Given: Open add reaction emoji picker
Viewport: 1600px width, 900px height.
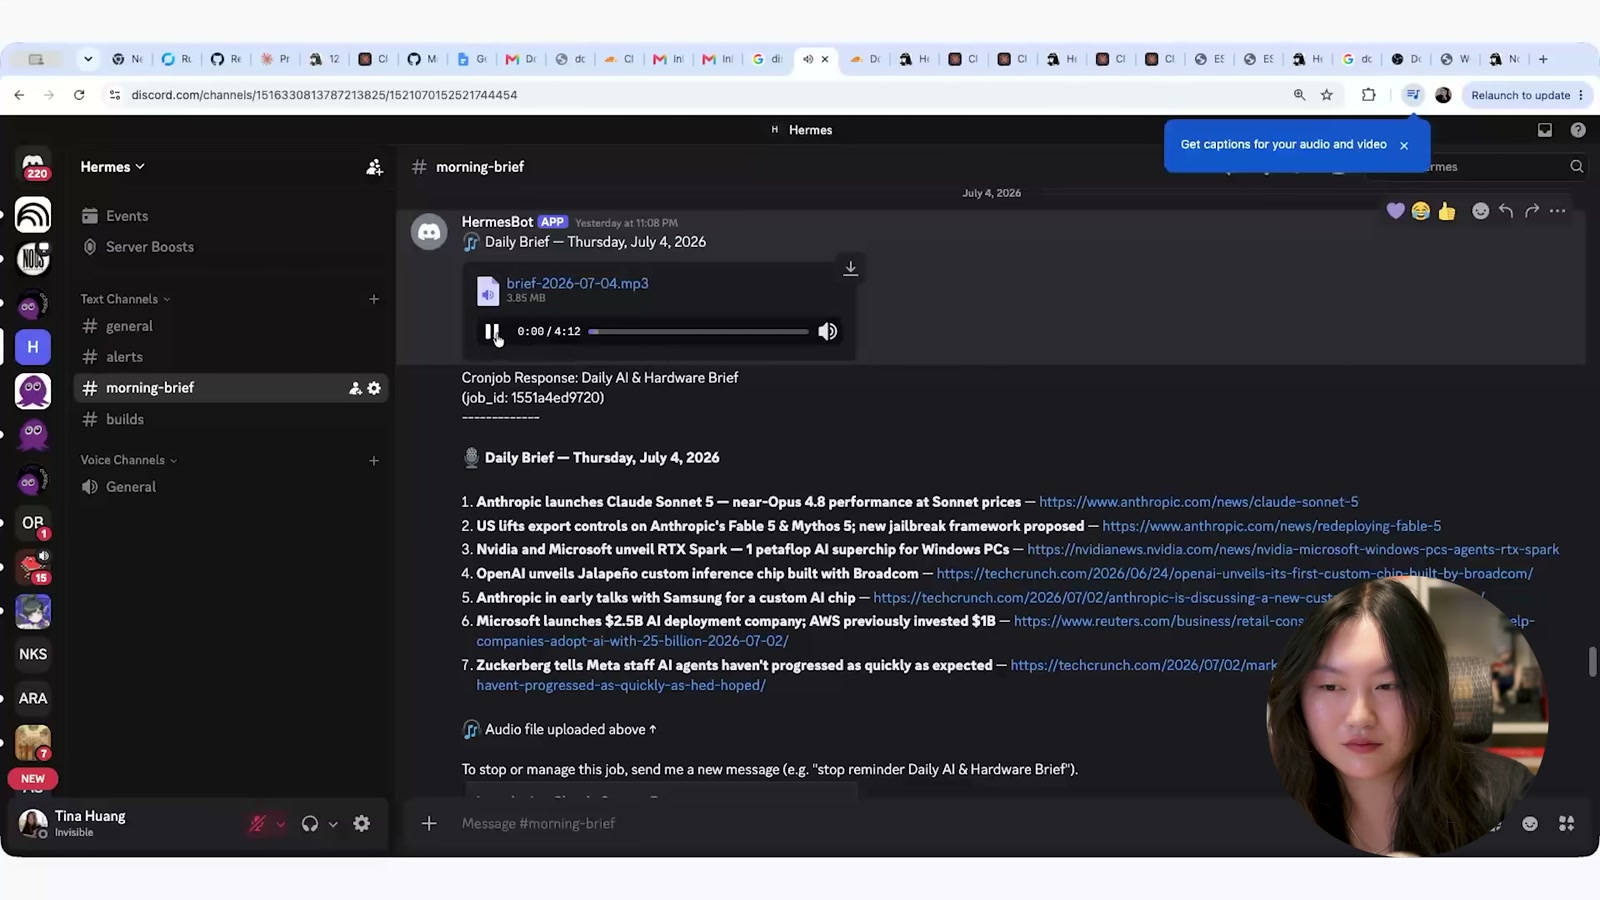Looking at the screenshot, I should point(1481,211).
